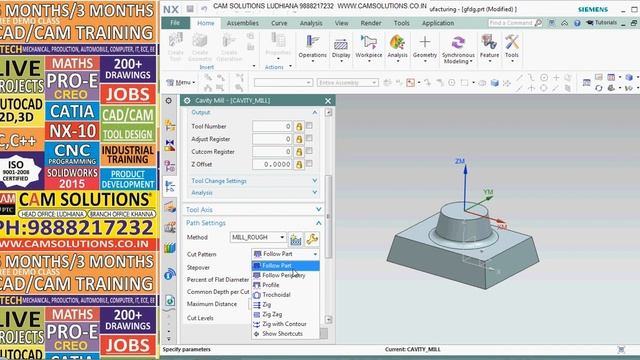Select Follow Part cut pattern option
This screenshot has width=640, height=360.
pyautogui.click(x=285, y=266)
